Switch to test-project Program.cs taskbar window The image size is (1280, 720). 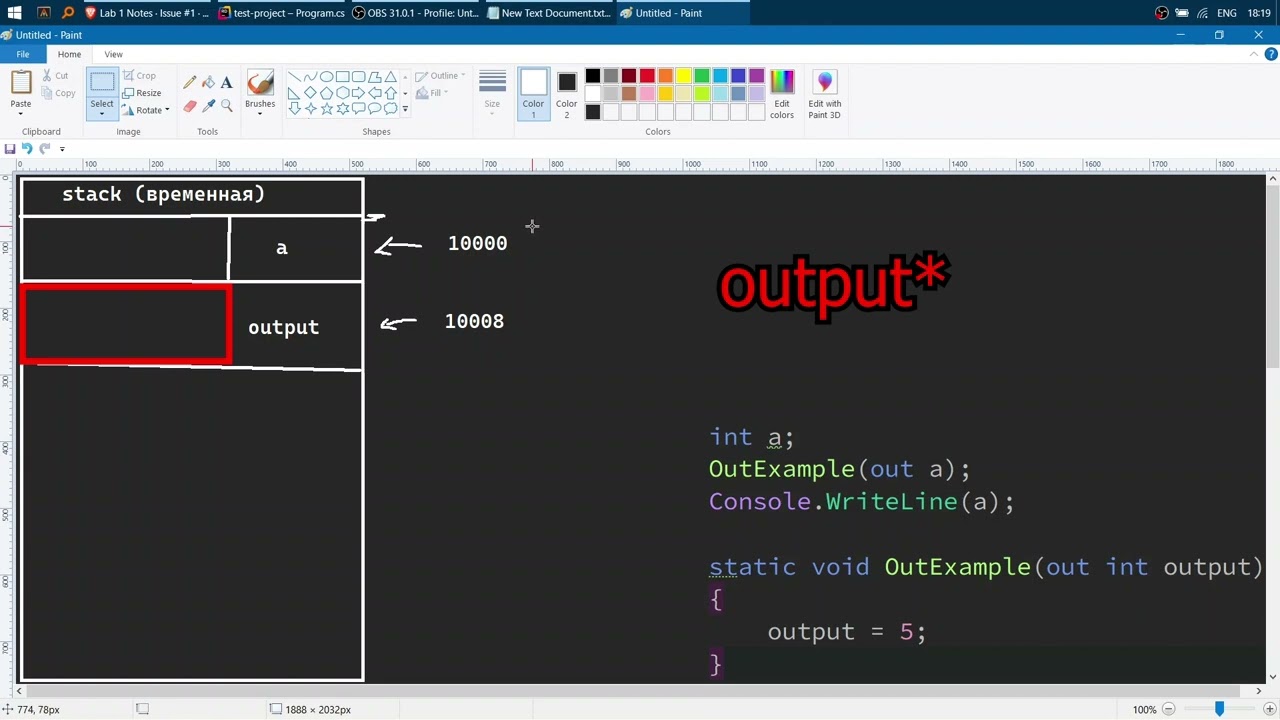[x=281, y=13]
